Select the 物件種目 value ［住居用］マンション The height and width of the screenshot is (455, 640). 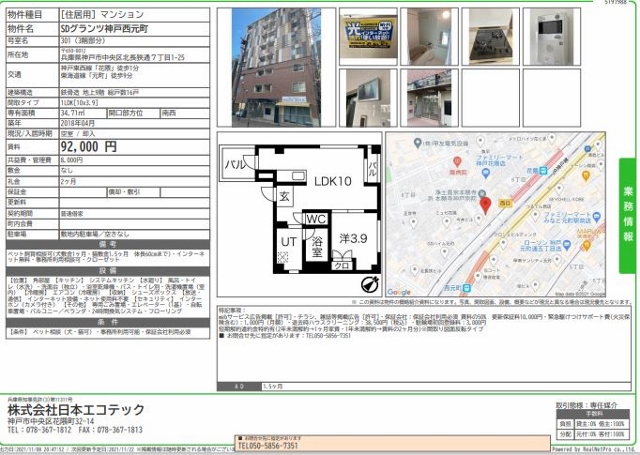pos(102,15)
